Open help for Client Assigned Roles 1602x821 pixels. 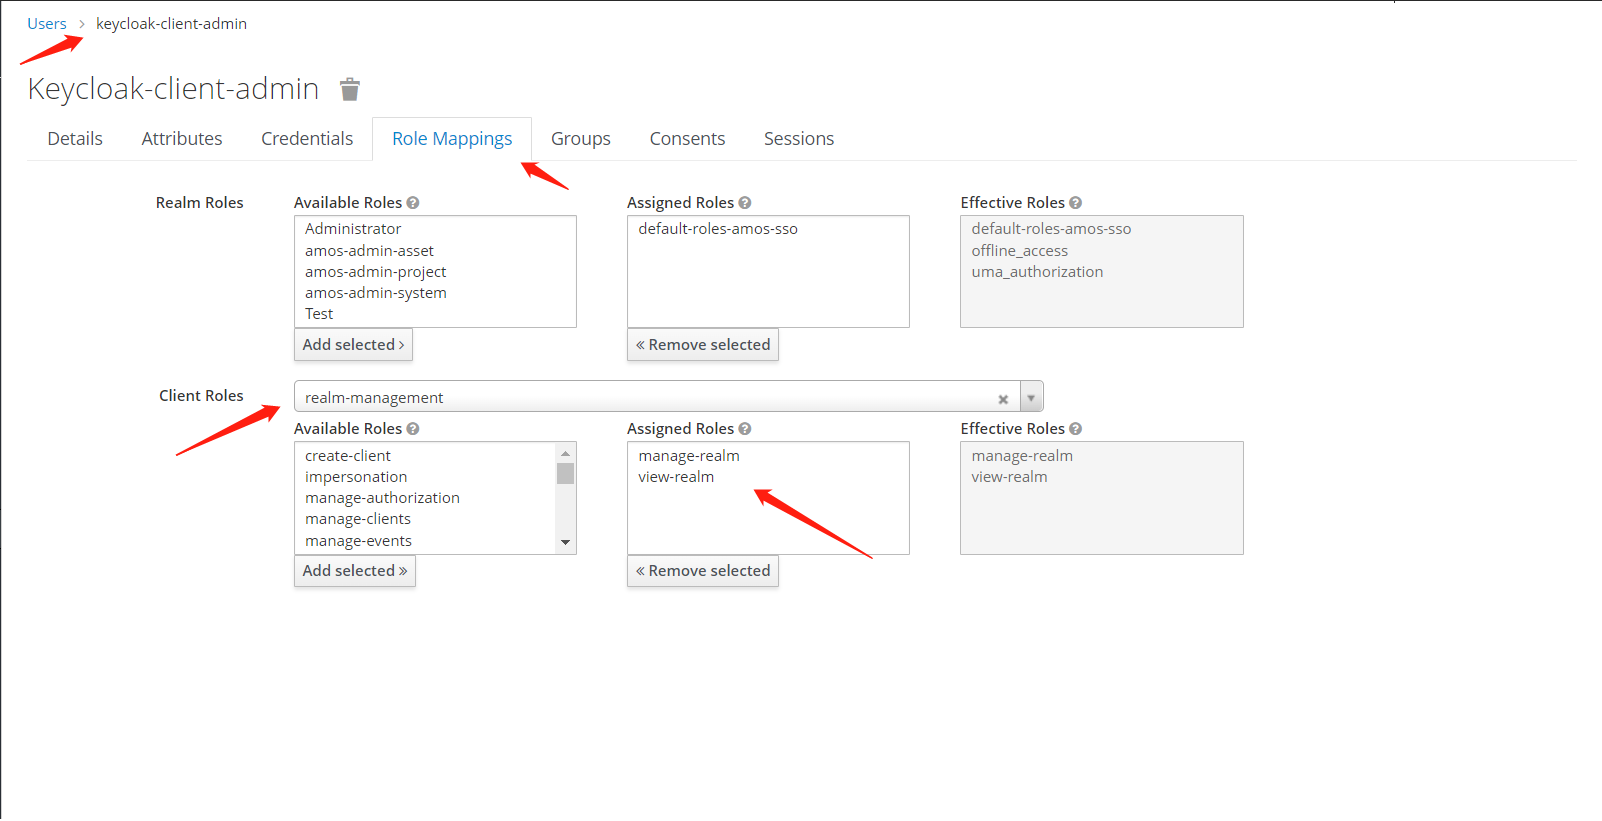(745, 429)
